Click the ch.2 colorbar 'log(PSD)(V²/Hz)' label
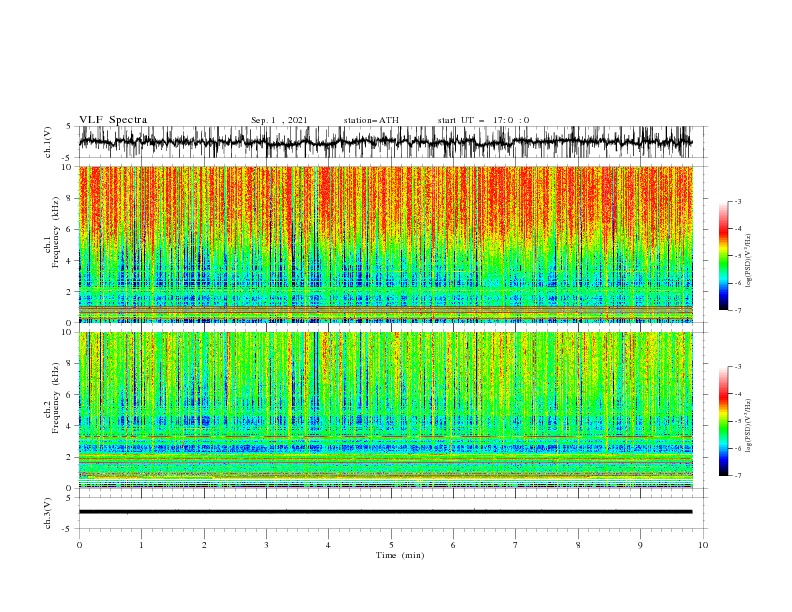 pos(749,425)
